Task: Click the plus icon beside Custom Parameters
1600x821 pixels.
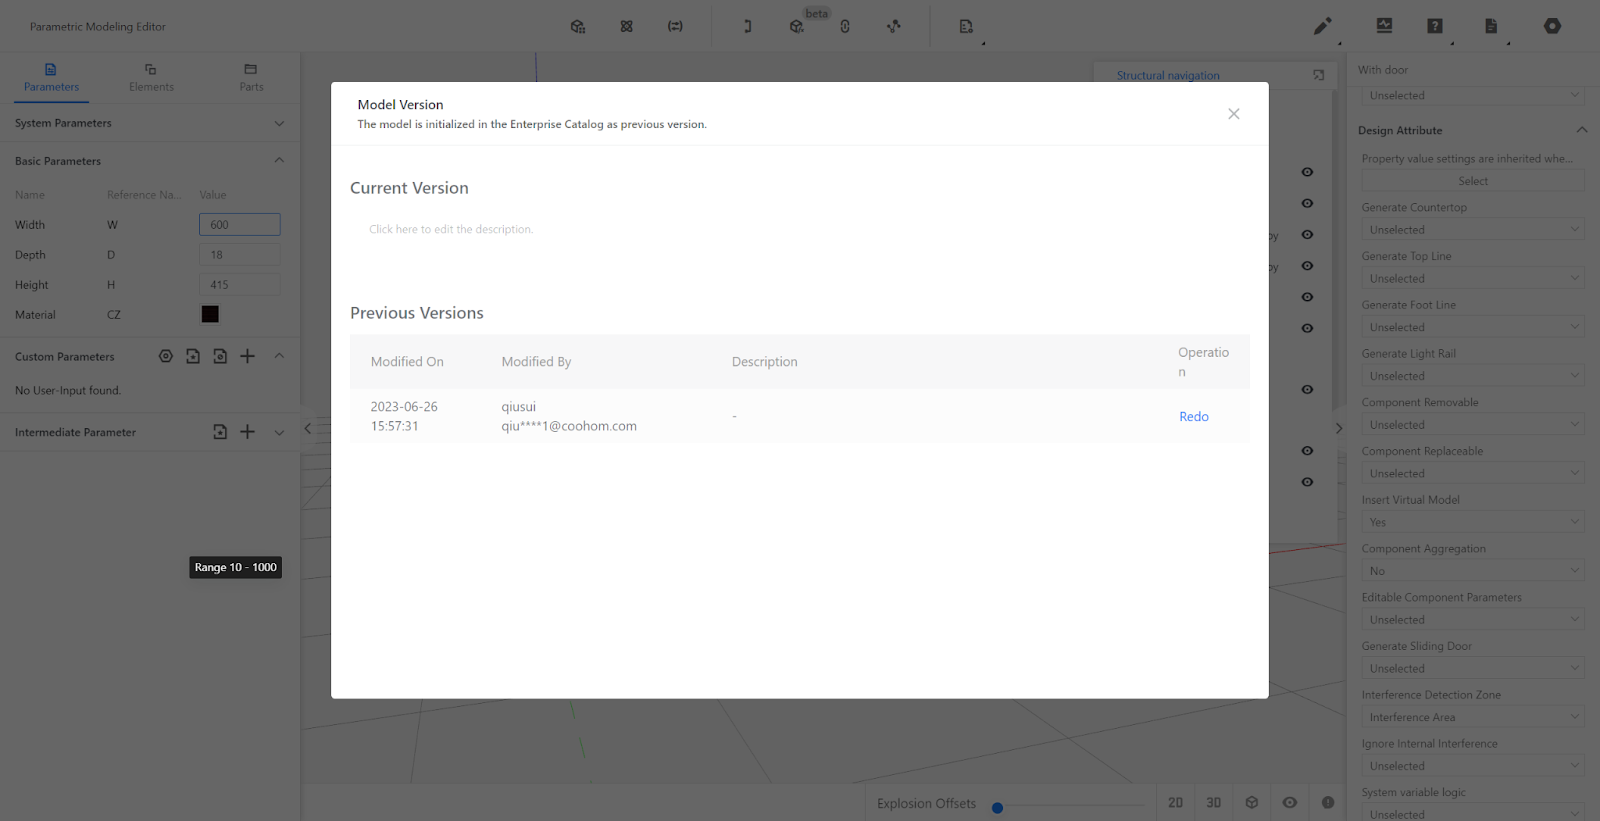Action: [248, 357]
